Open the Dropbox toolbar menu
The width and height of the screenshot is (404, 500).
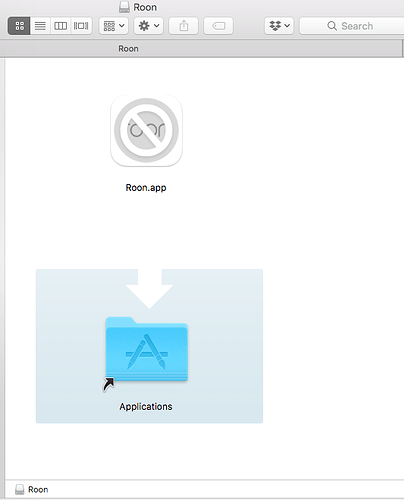[x=279, y=26]
